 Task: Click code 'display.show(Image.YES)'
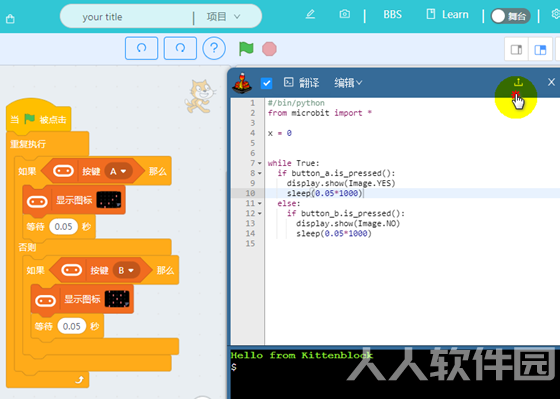click(341, 183)
